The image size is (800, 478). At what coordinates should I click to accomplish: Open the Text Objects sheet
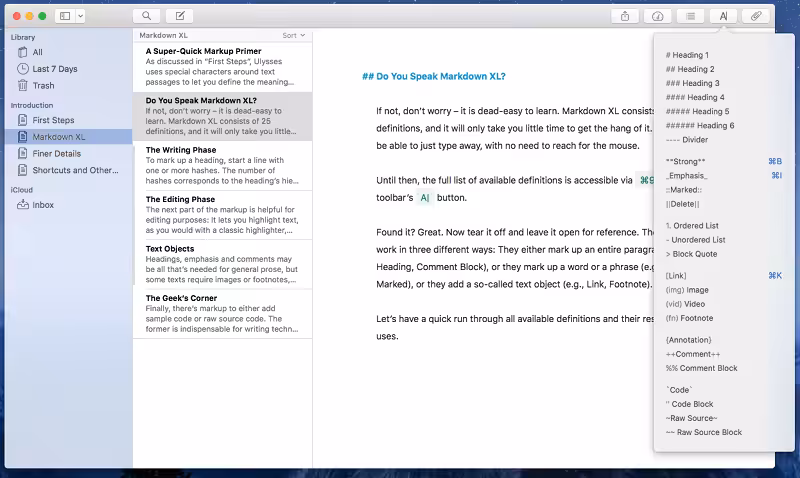pyautogui.click(x=222, y=264)
